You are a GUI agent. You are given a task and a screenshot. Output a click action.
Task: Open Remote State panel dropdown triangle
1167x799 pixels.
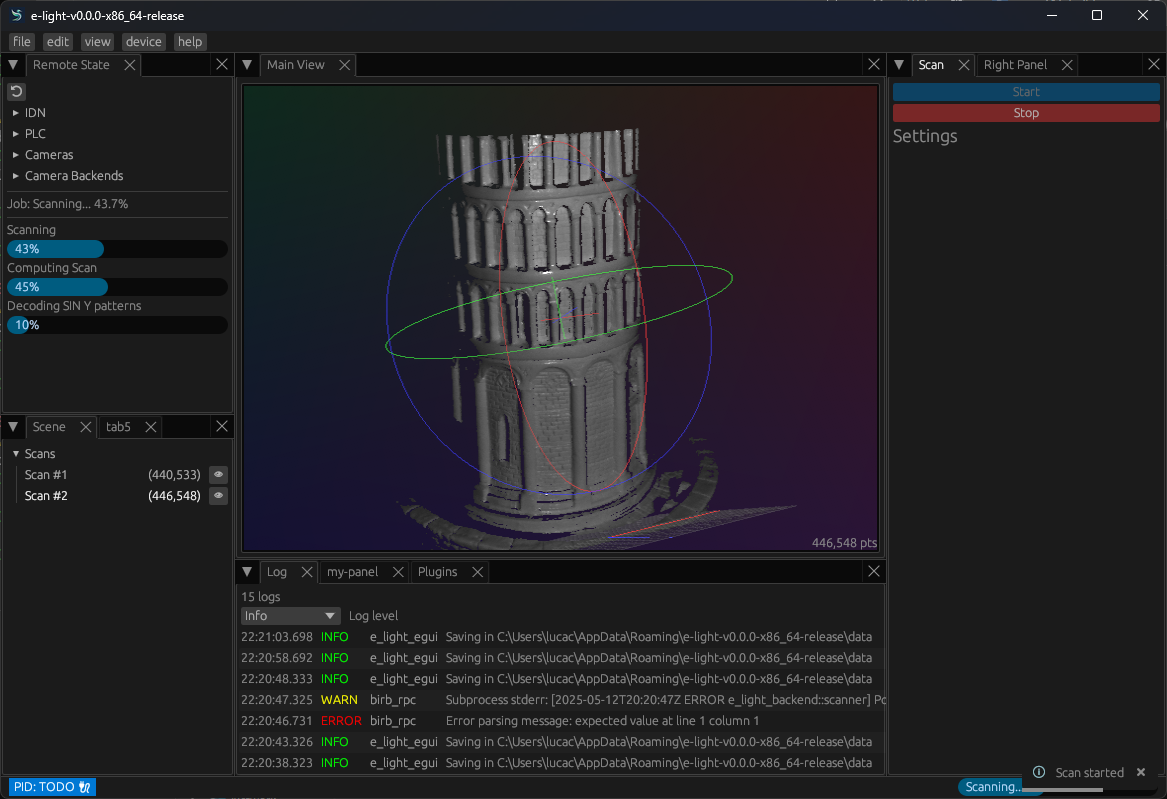click(x=13, y=65)
